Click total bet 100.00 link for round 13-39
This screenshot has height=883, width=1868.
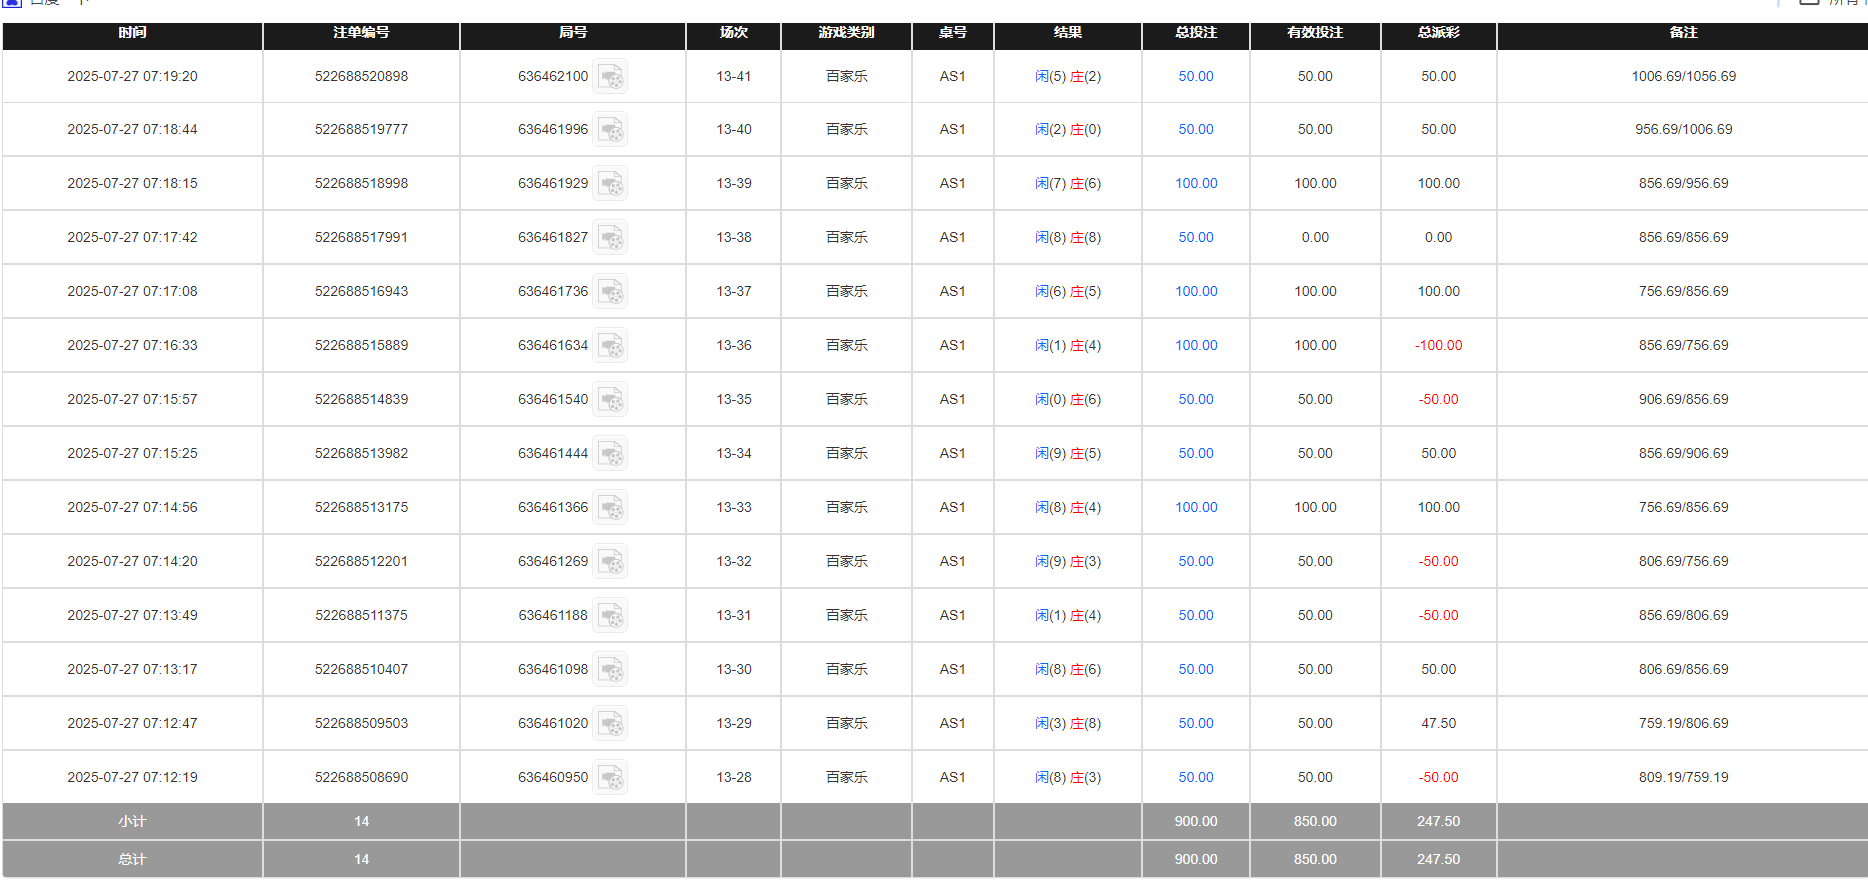click(1195, 184)
